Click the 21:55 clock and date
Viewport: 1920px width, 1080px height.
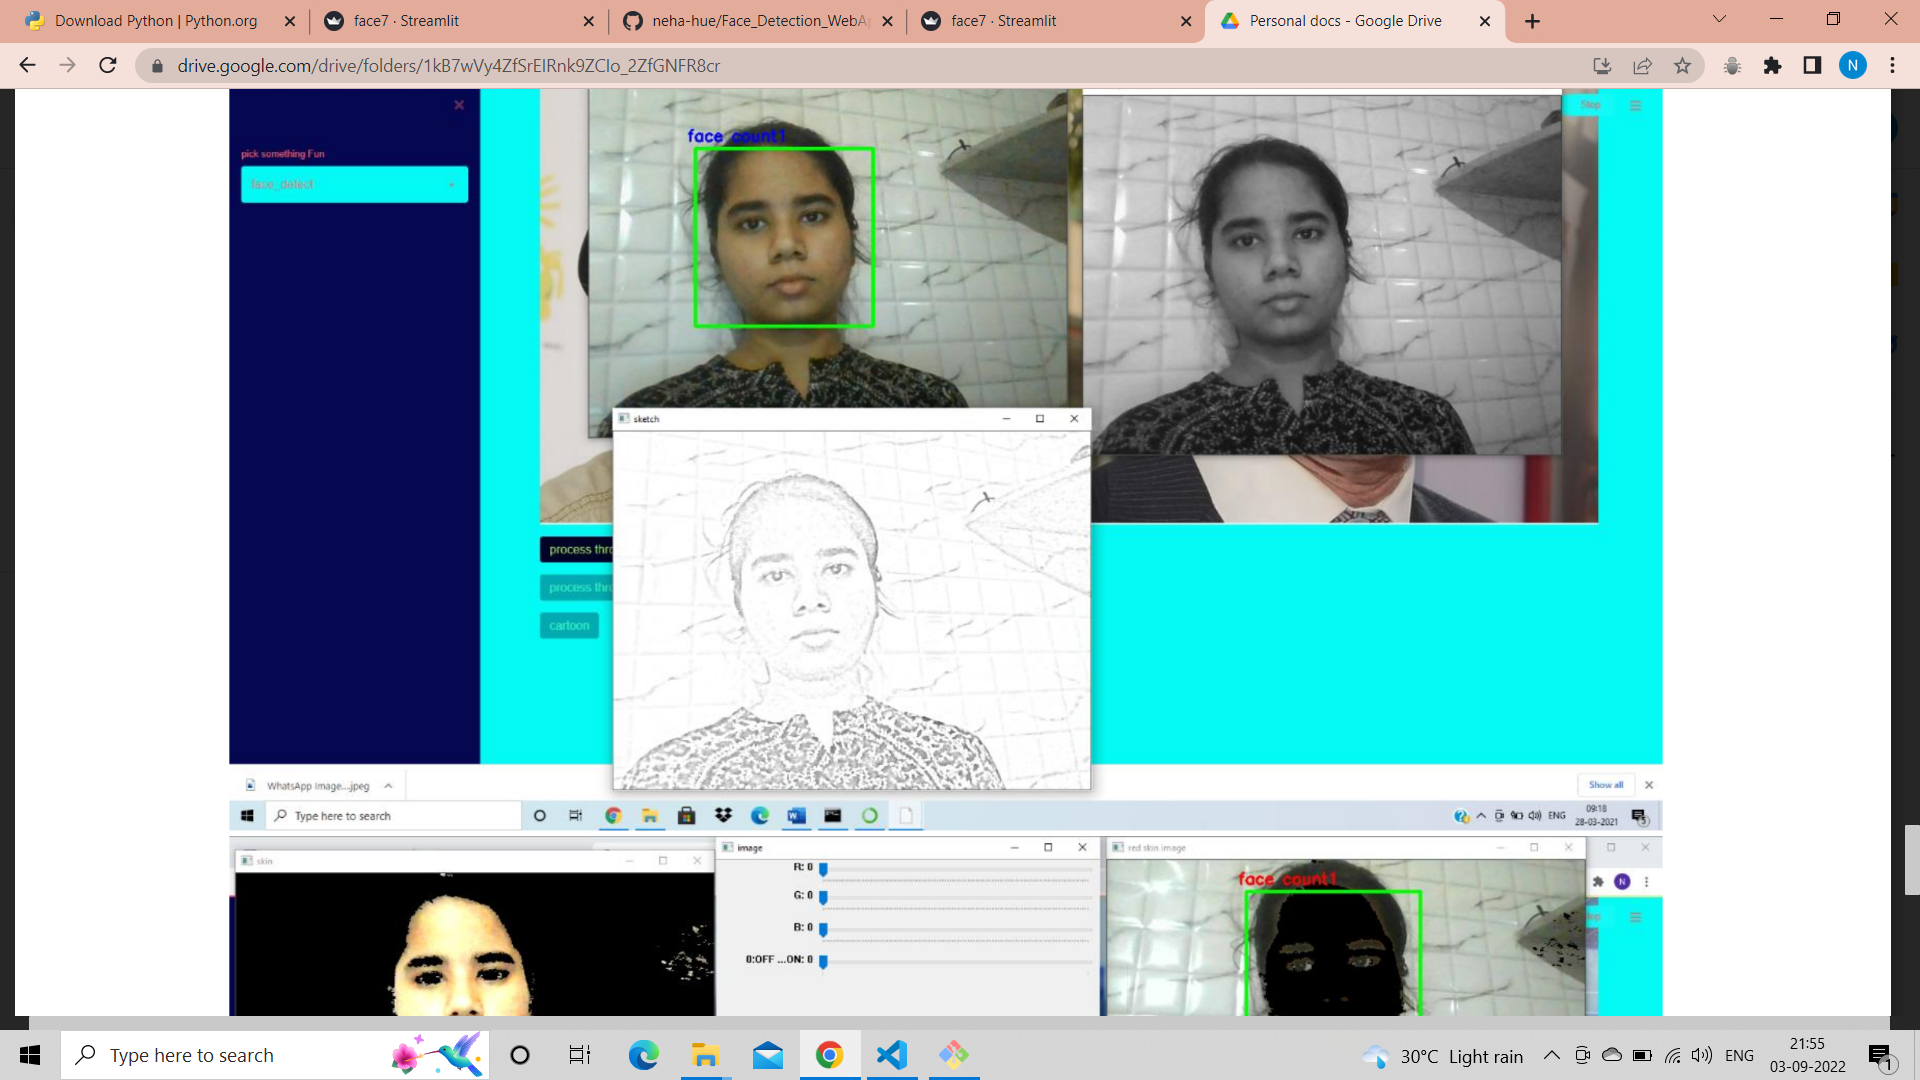point(1807,1055)
